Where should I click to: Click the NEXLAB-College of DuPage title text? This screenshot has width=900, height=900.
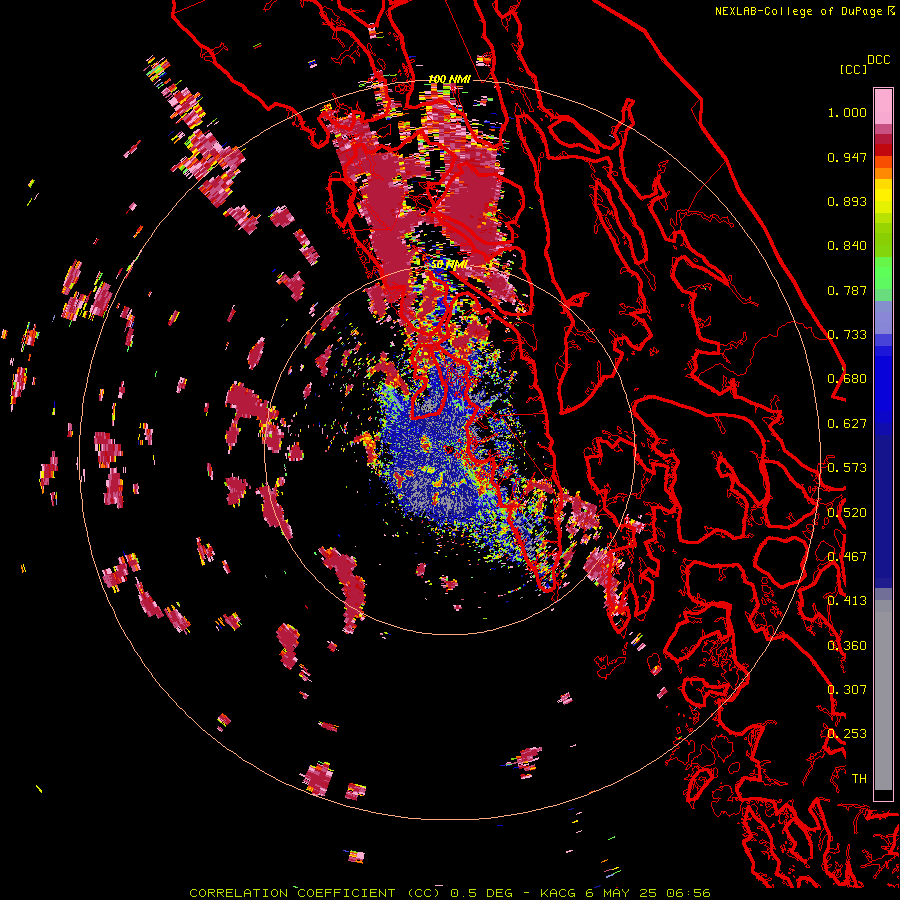805,11
